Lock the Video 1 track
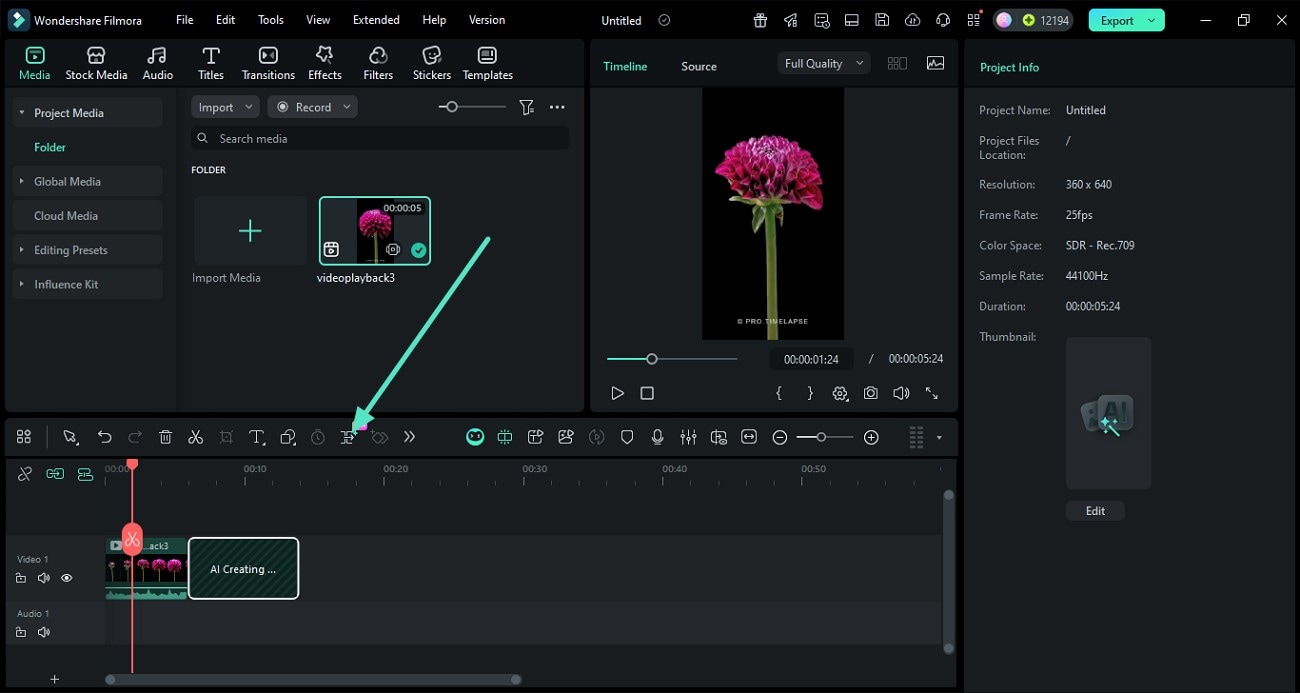1300x693 pixels. 21,578
